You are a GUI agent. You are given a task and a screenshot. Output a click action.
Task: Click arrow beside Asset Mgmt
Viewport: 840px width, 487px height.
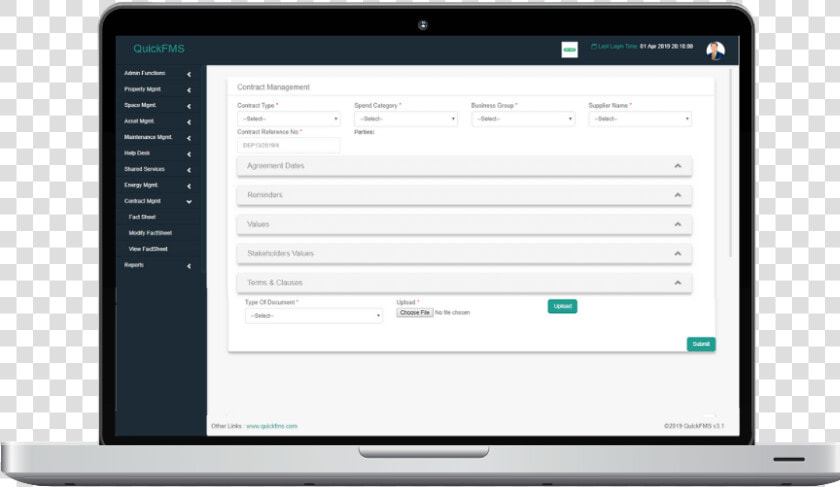pyautogui.click(x=189, y=122)
